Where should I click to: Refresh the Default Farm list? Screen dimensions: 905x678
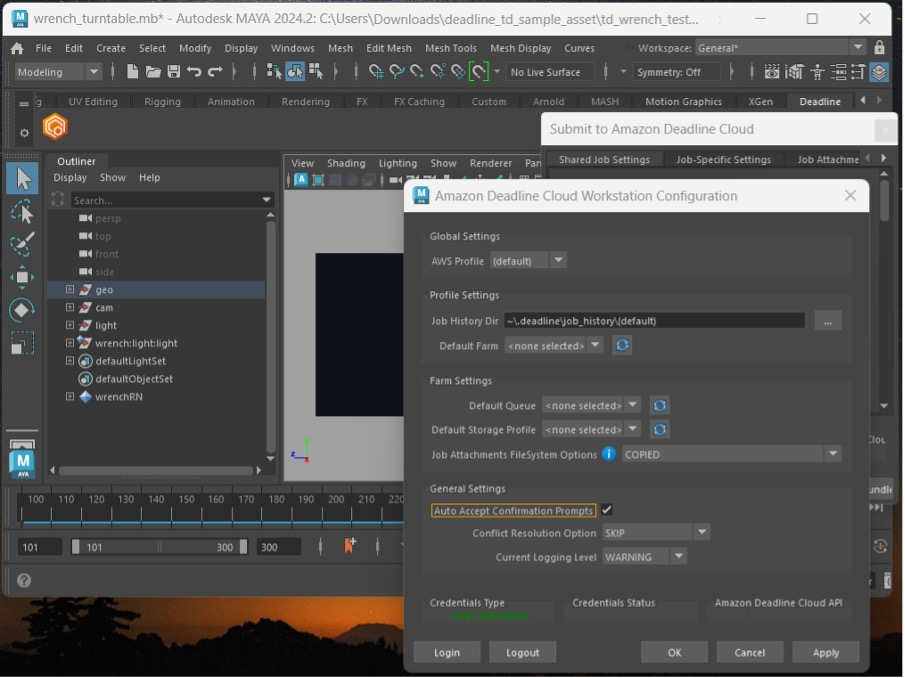coord(622,346)
